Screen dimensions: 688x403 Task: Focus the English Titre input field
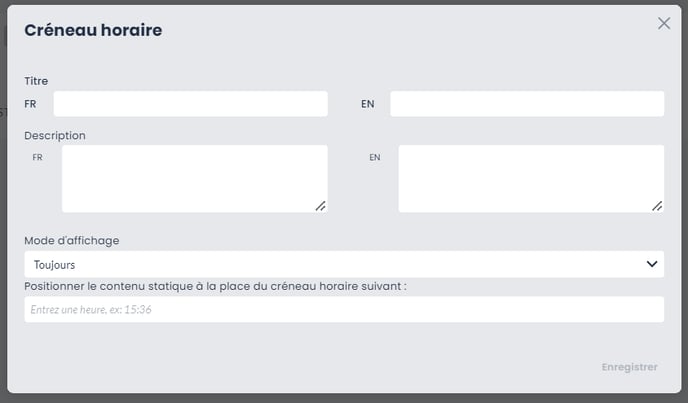pos(526,104)
